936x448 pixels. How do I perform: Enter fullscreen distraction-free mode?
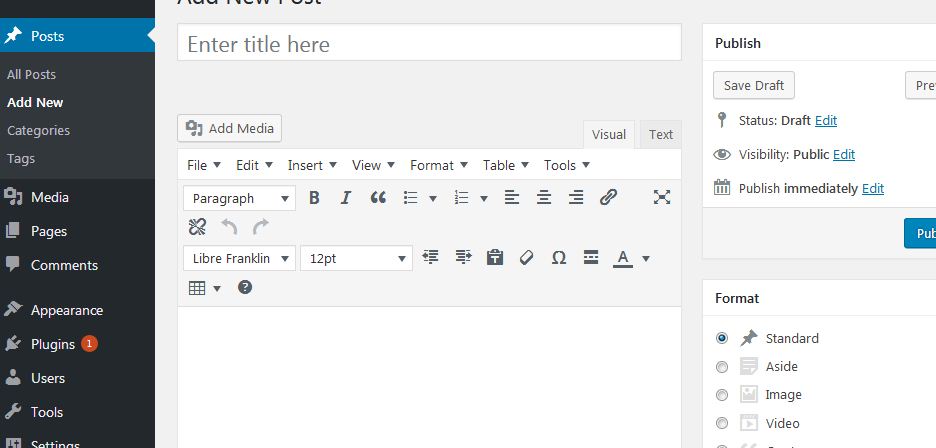tap(661, 198)
